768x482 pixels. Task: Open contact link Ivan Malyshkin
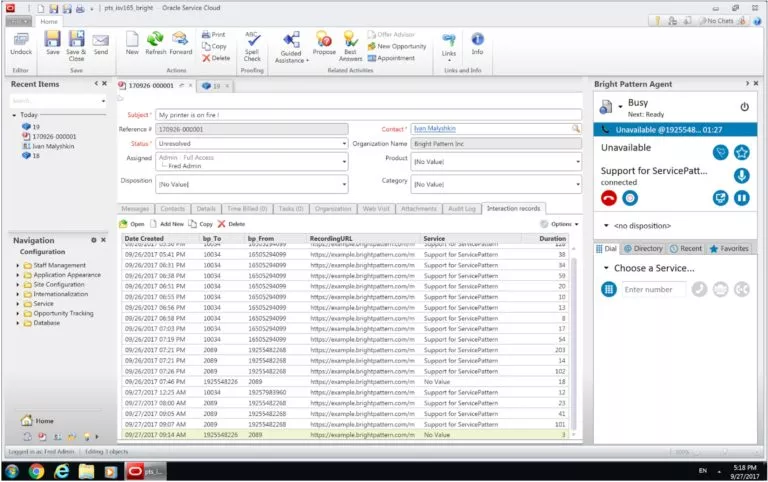pyautogui.click(x=434, y=128)
